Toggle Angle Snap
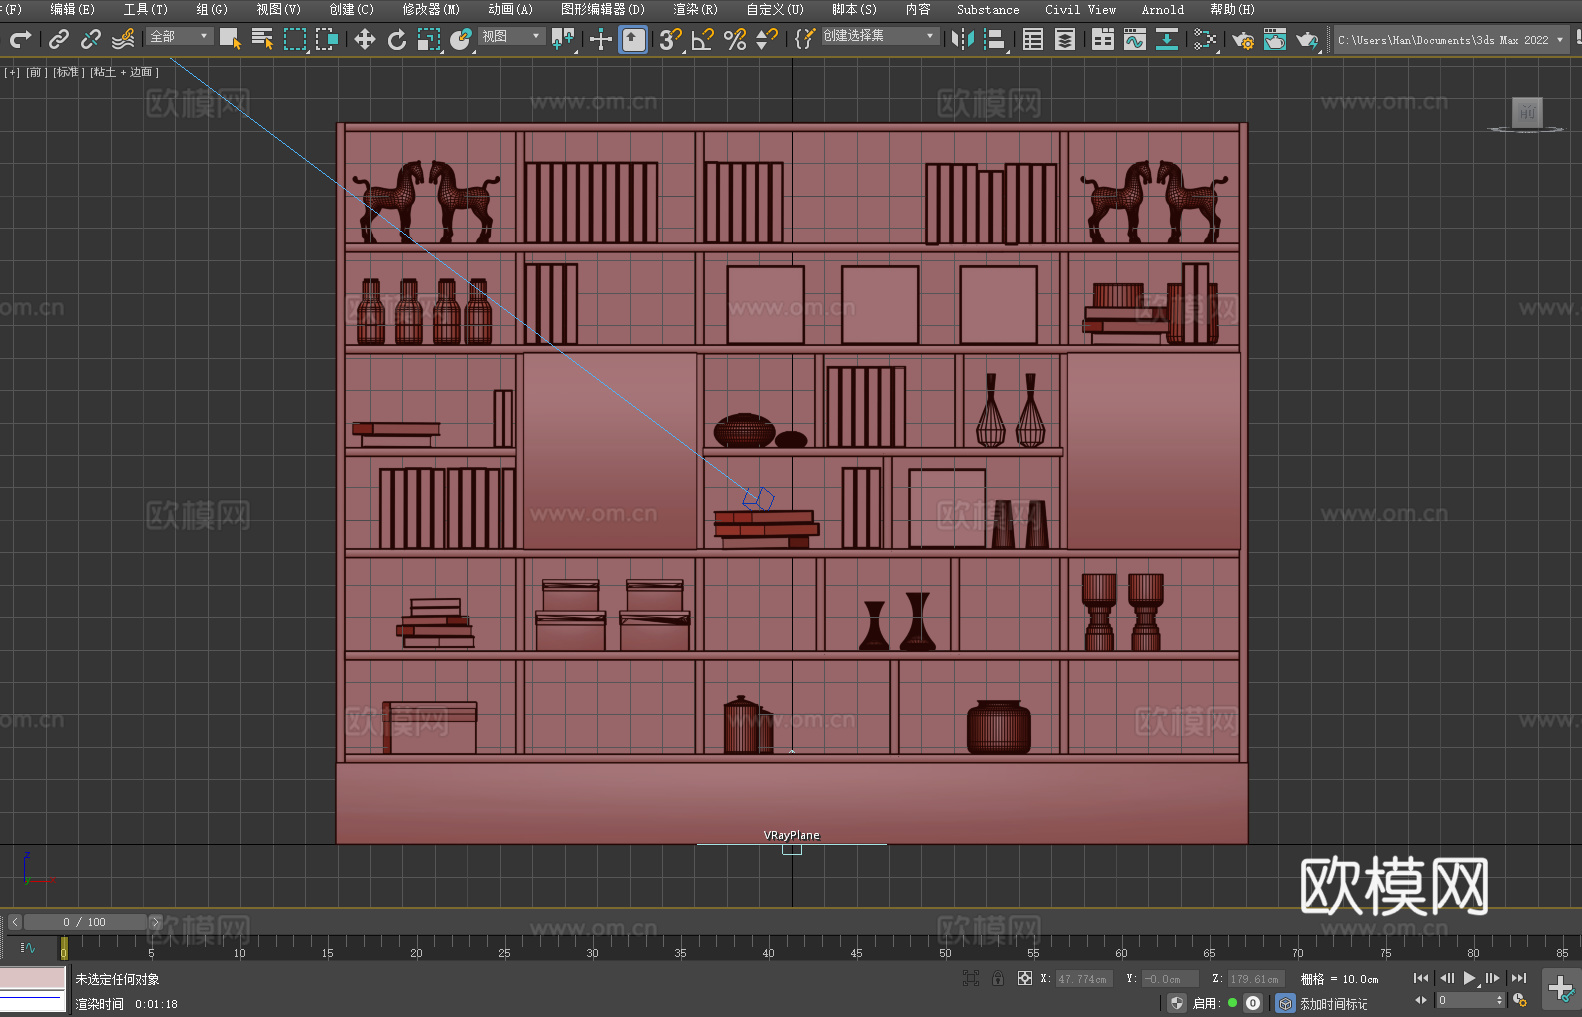Image resolution: width=1582 pixels, height=1017 pixels. [x=703, y=39]
